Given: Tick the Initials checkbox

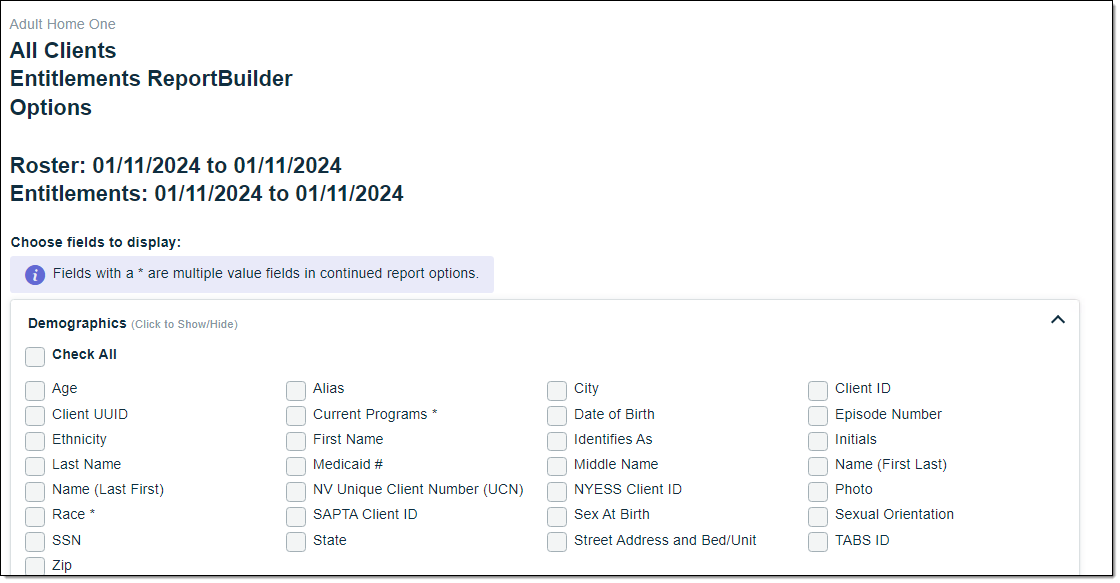Looking at the screenshot, I should pyautogui.click(x=818, y=441).
